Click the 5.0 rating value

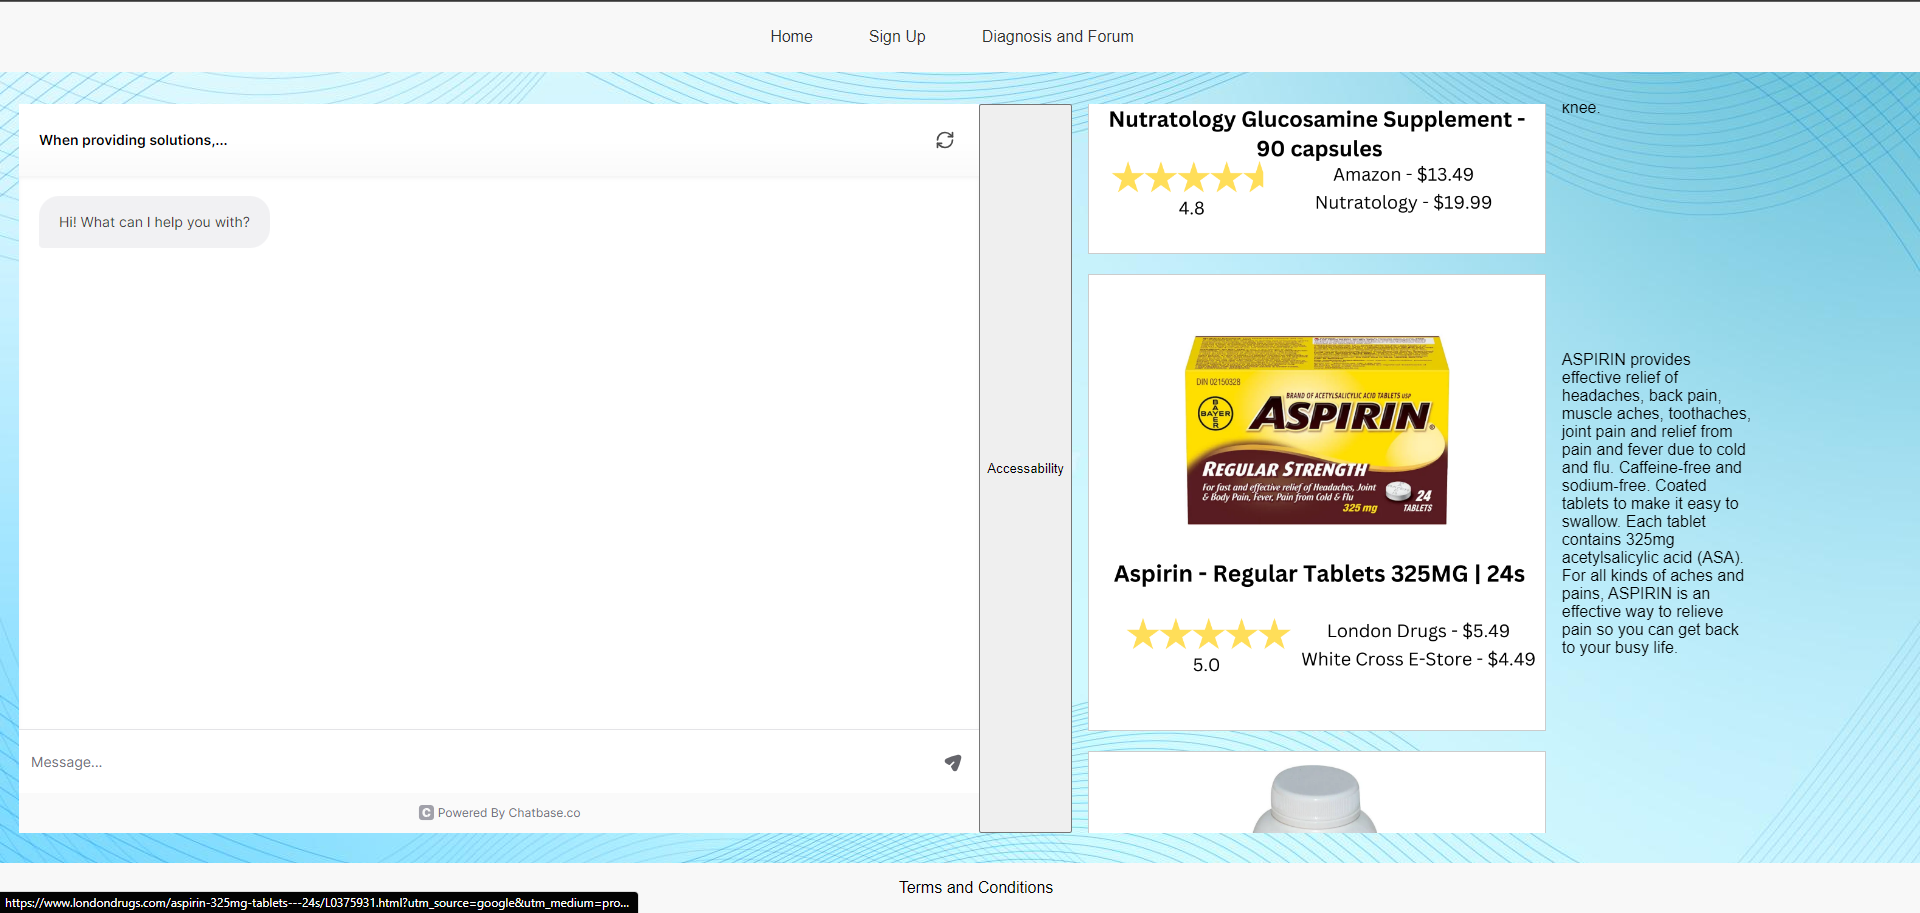[1206, 665]
